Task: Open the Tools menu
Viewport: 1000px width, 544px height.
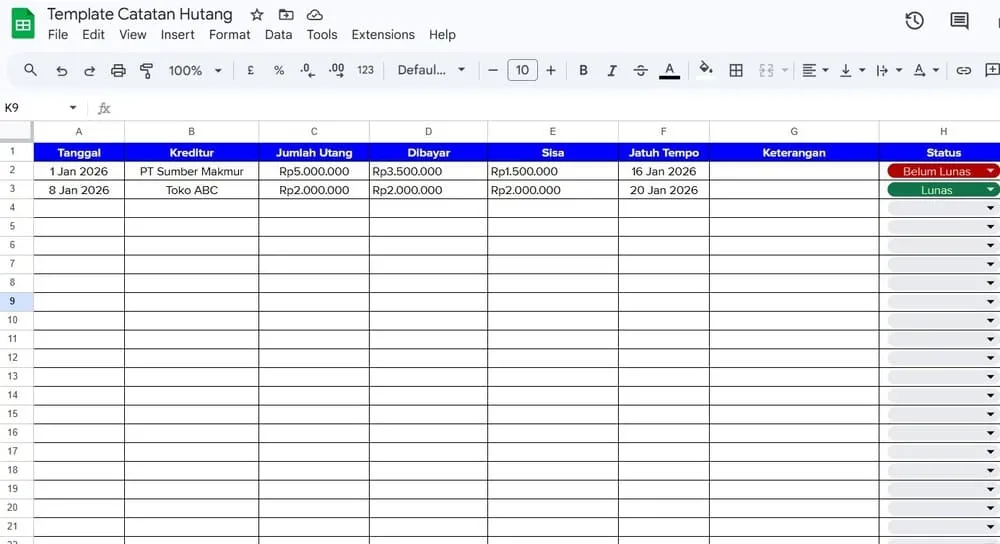Action: [x=321, y=34]
